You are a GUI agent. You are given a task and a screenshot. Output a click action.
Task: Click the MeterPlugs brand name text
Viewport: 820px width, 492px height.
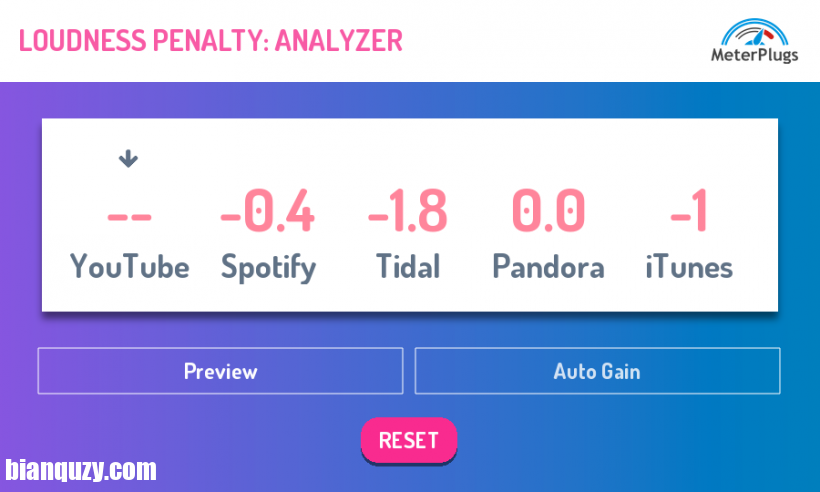pos(754,55)
